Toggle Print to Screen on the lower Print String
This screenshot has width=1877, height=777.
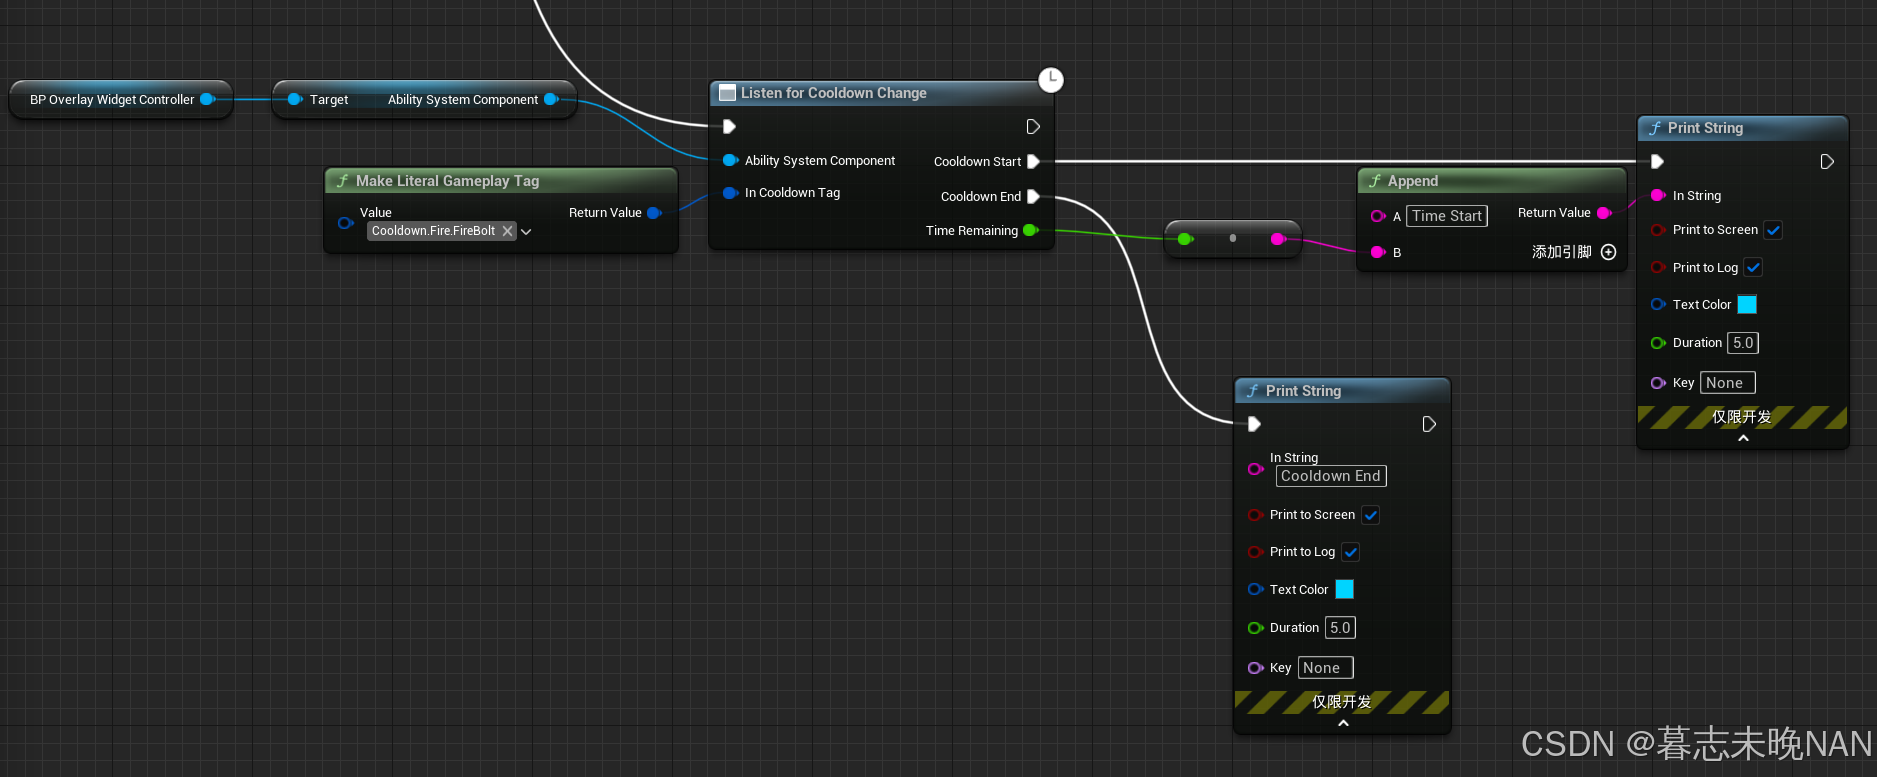(x=1370, y=515)
